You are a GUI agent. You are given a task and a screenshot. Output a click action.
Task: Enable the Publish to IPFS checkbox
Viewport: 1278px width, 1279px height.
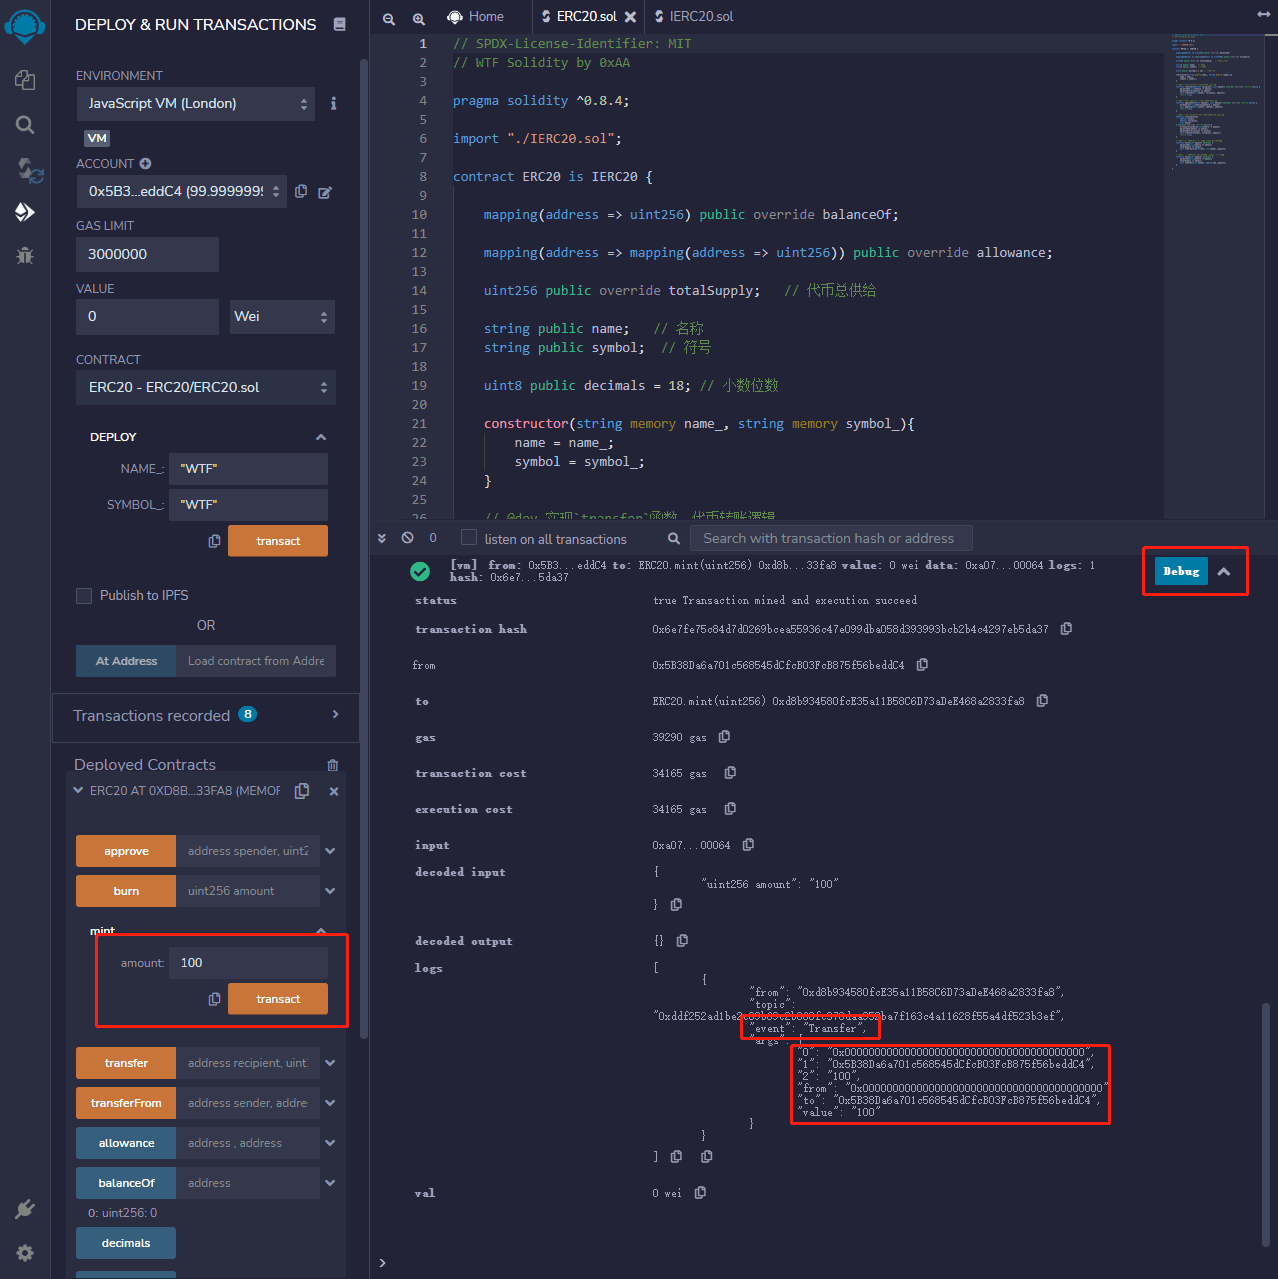[x=85, y=596]
